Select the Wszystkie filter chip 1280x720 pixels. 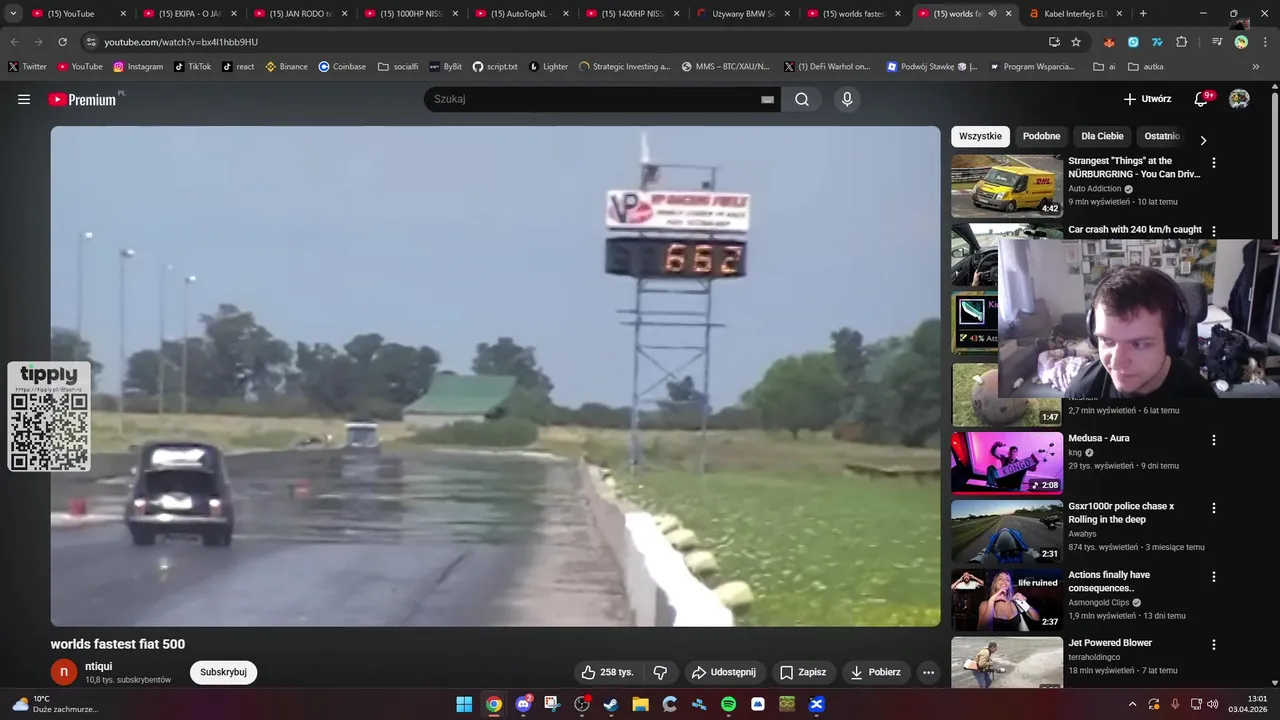pos(980,136)
